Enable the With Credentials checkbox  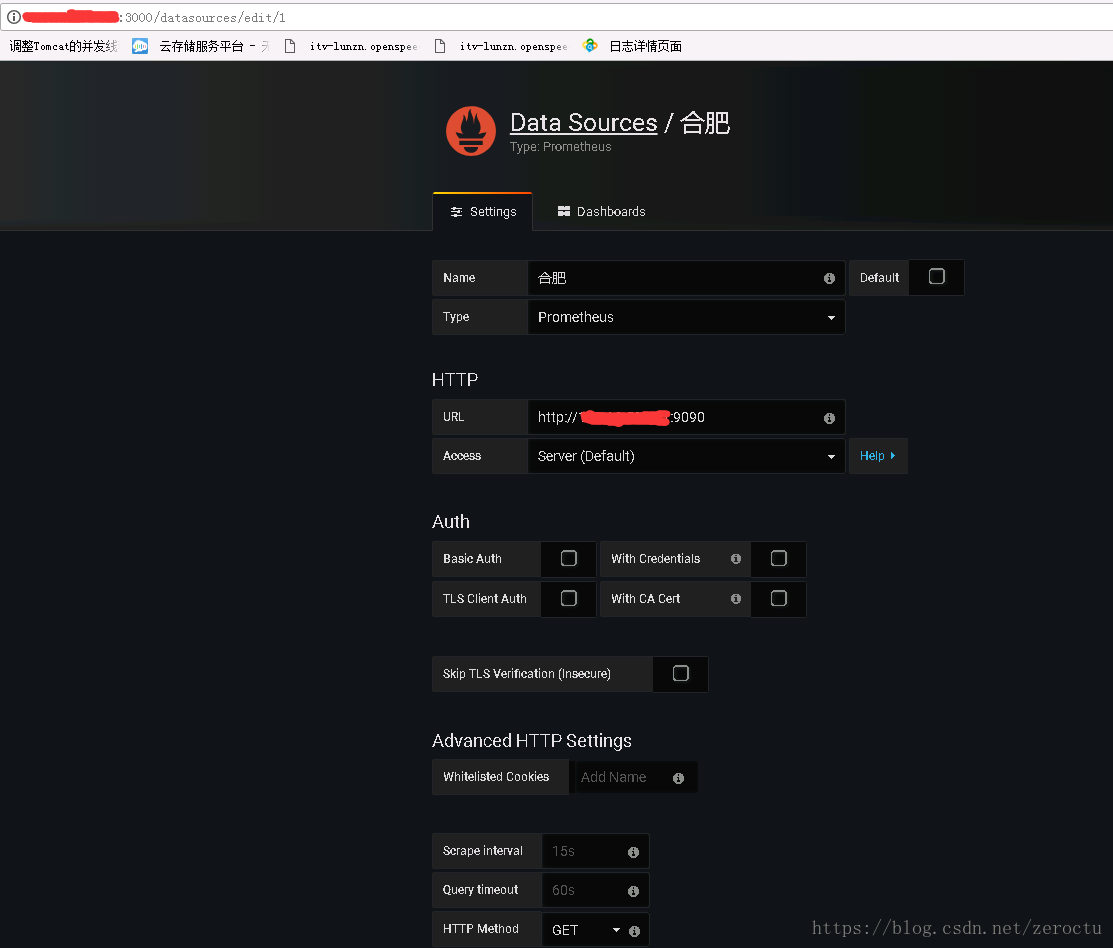[779, 558]
